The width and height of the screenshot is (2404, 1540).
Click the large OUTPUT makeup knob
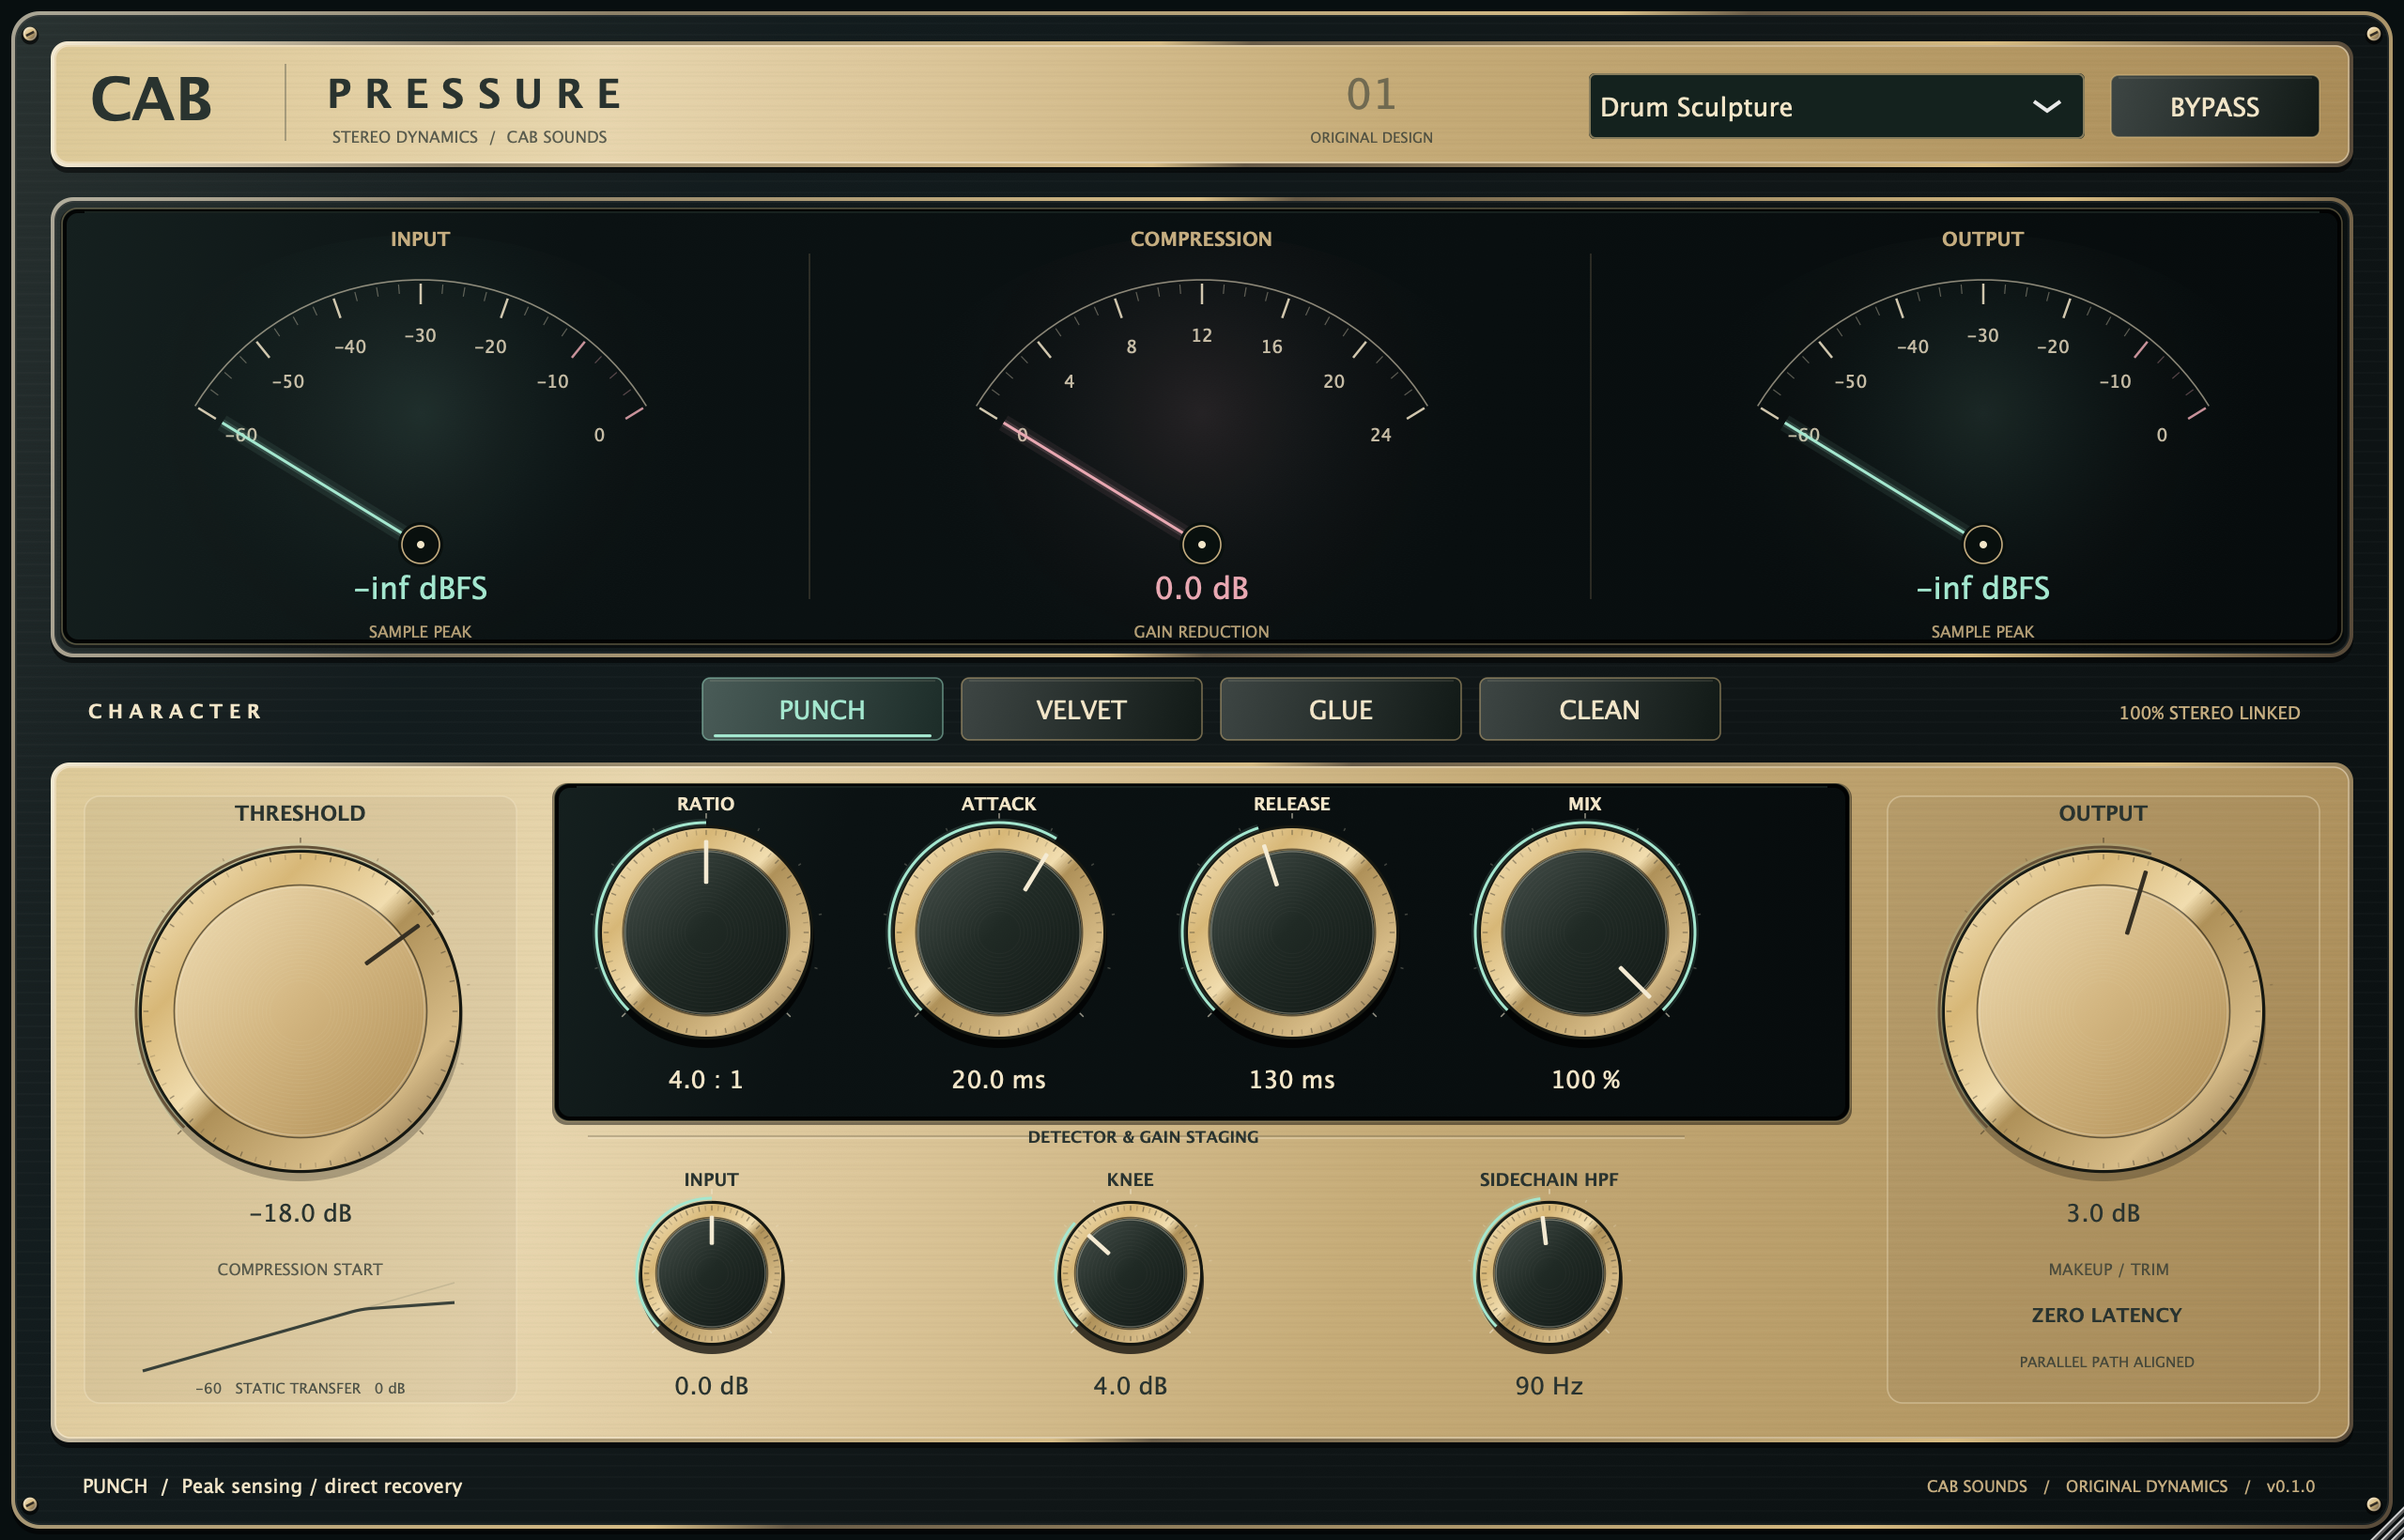click(2103, 1010)
